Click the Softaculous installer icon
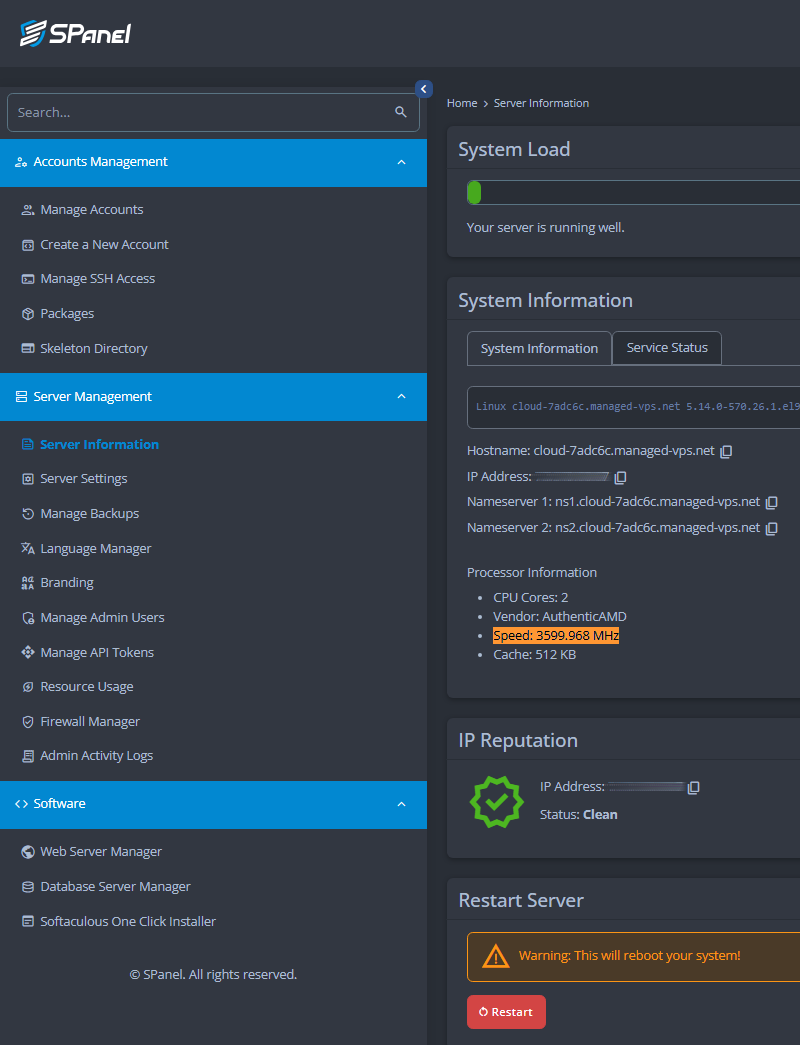Screen dimensions: 800x1045 click(x=28, y=922)
